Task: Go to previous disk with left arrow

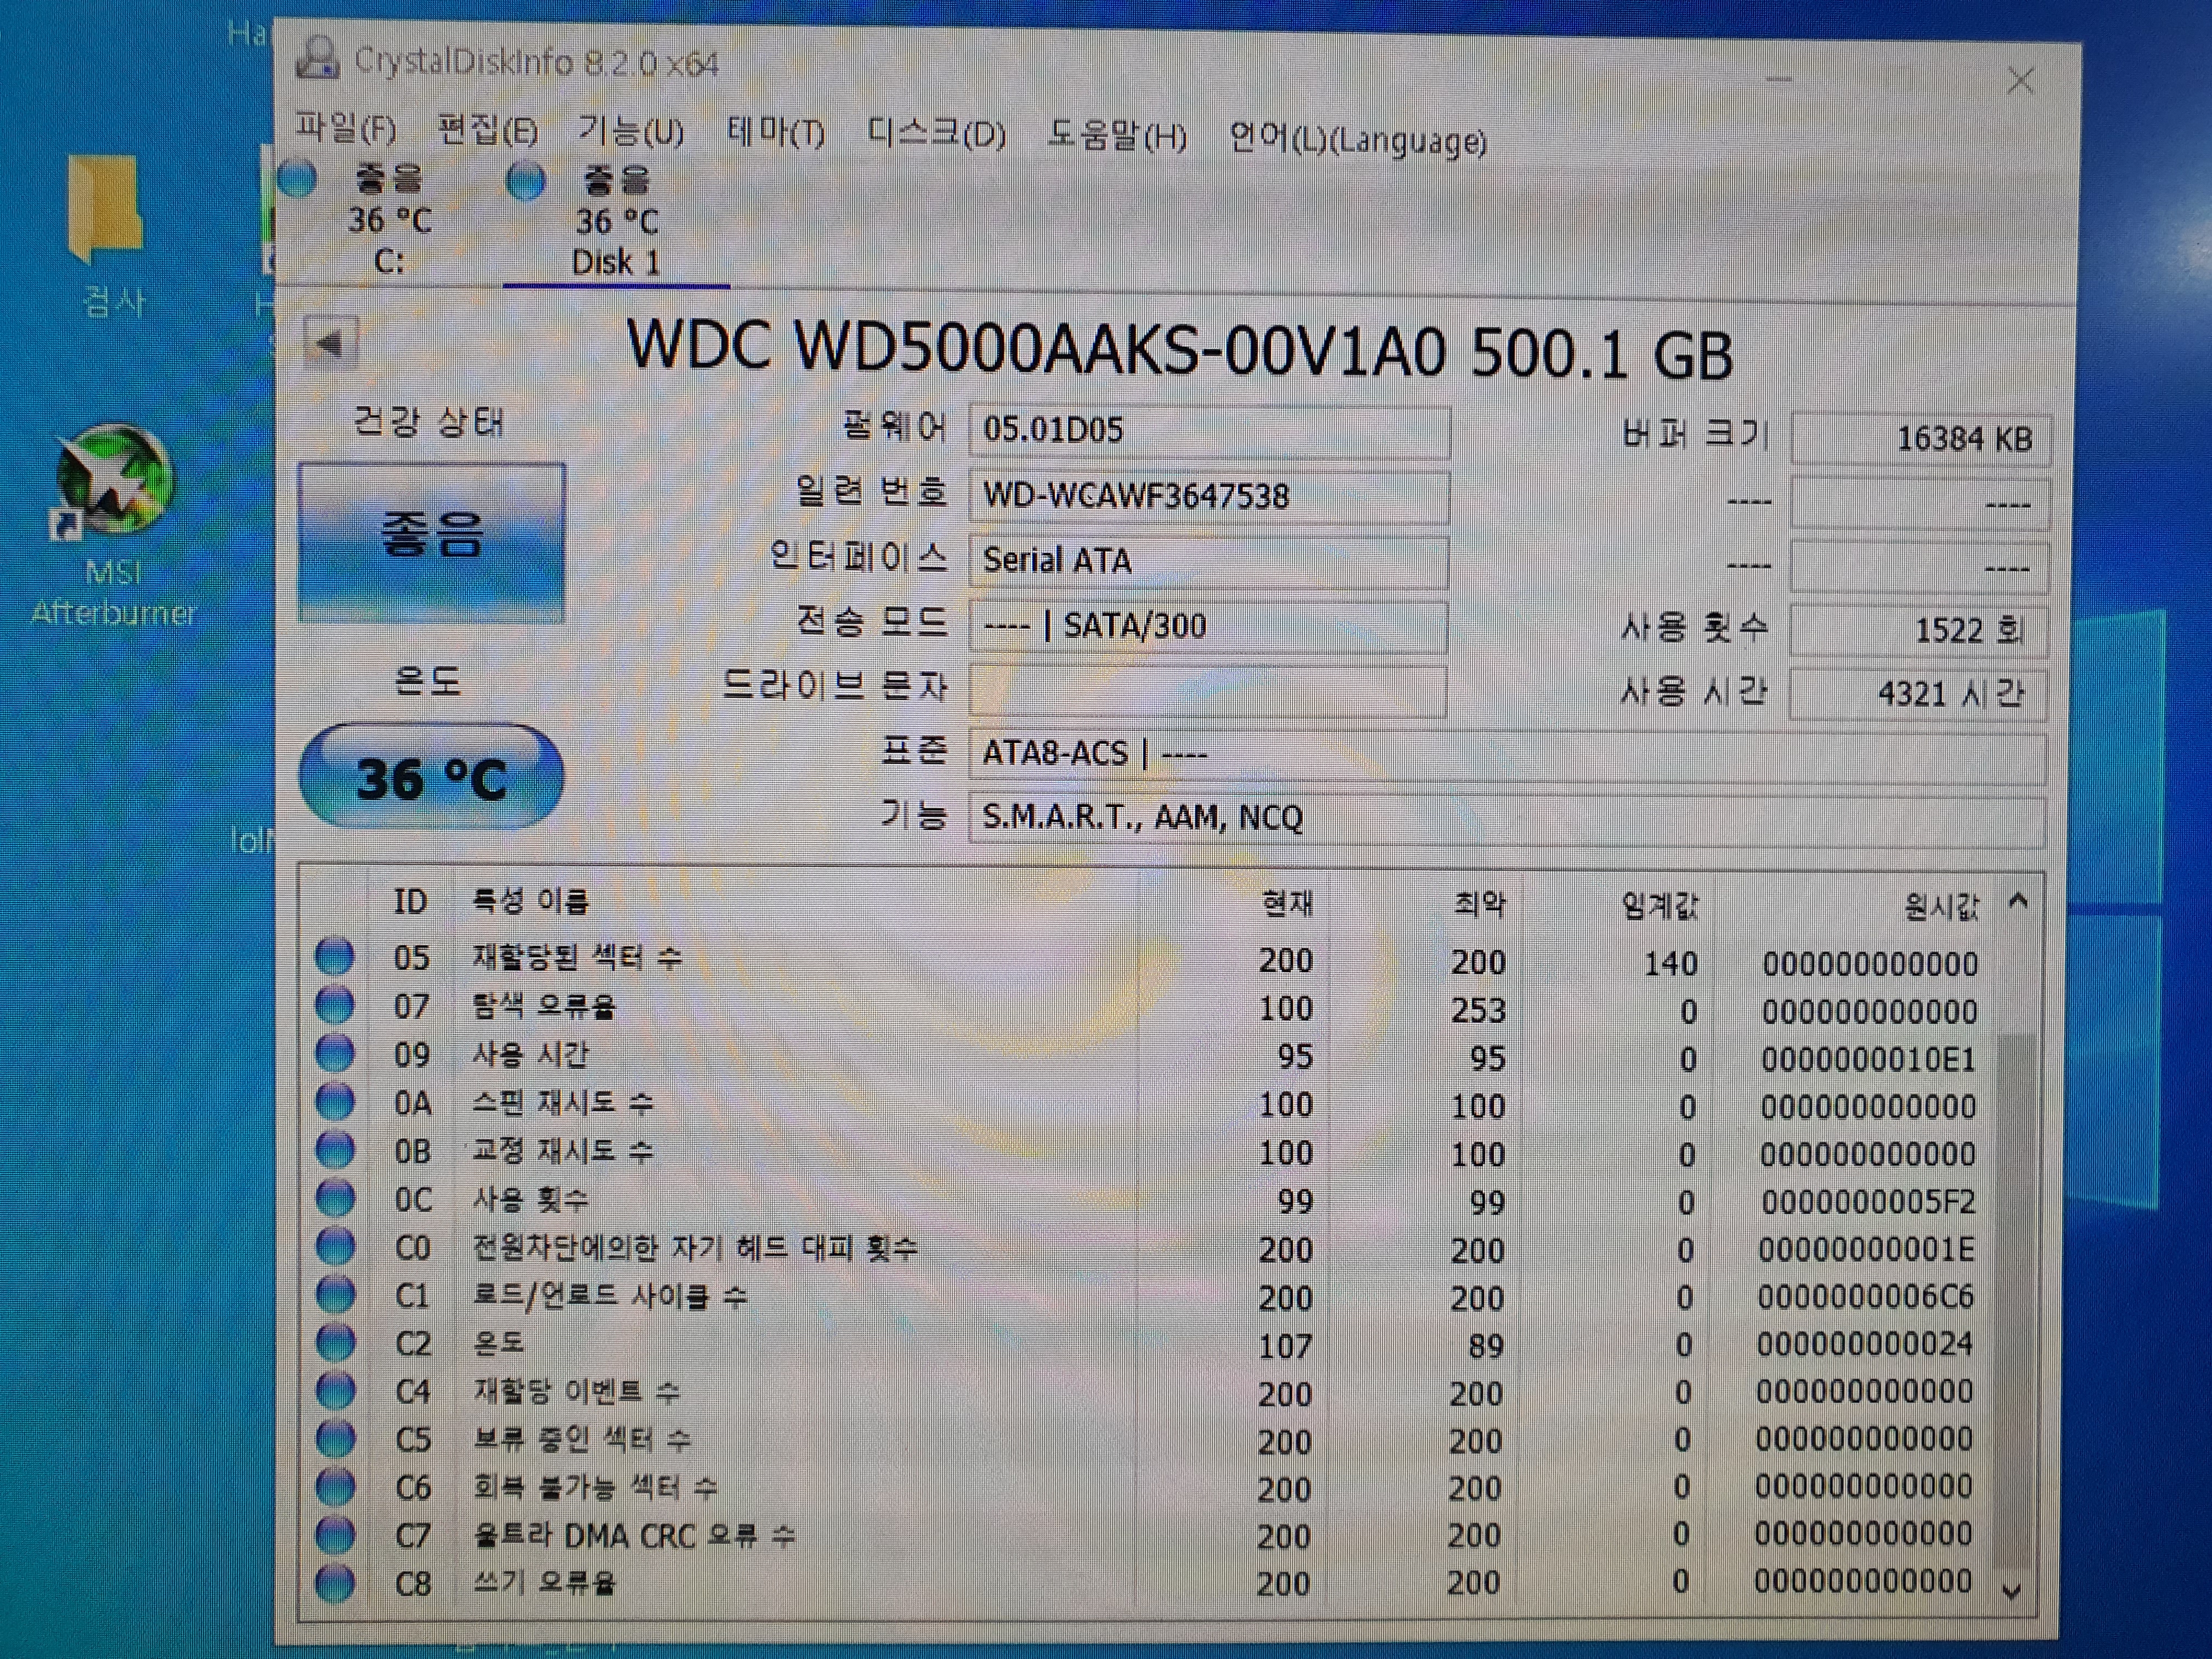Action: (330, 344)
